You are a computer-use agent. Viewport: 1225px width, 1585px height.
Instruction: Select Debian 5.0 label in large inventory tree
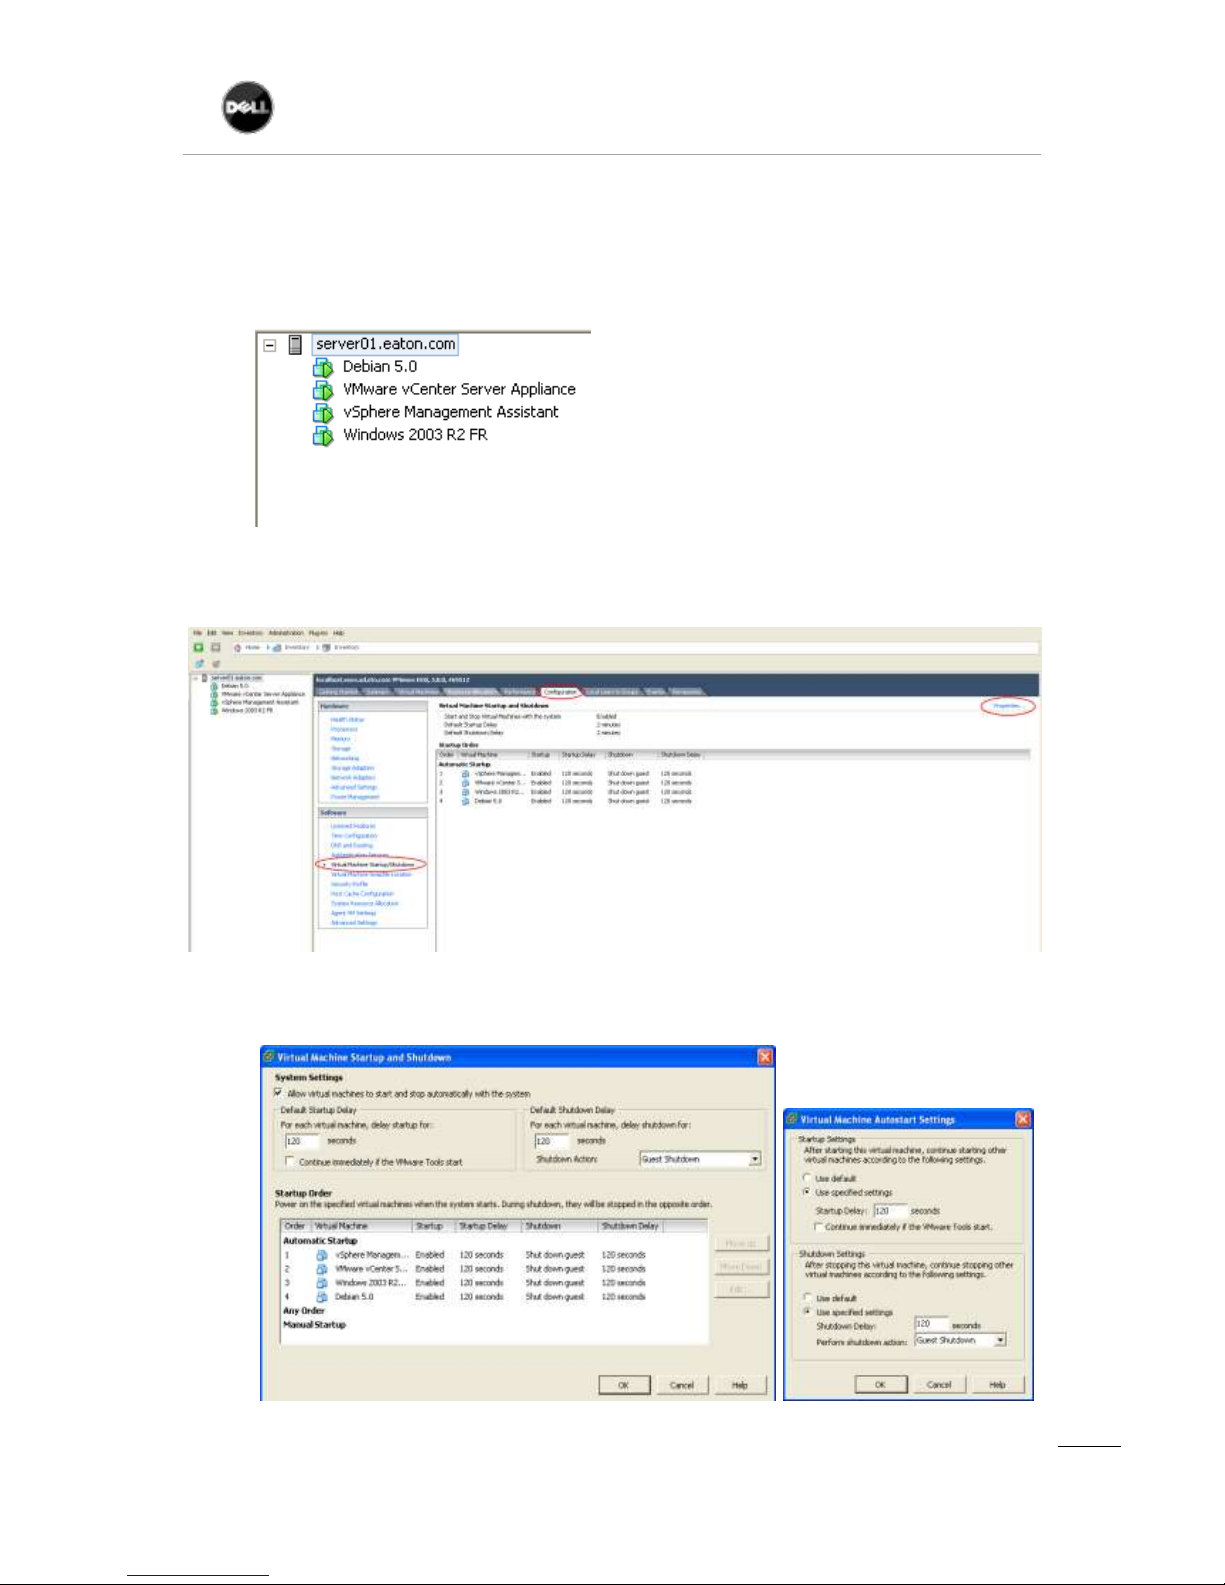tap(380, 367)
